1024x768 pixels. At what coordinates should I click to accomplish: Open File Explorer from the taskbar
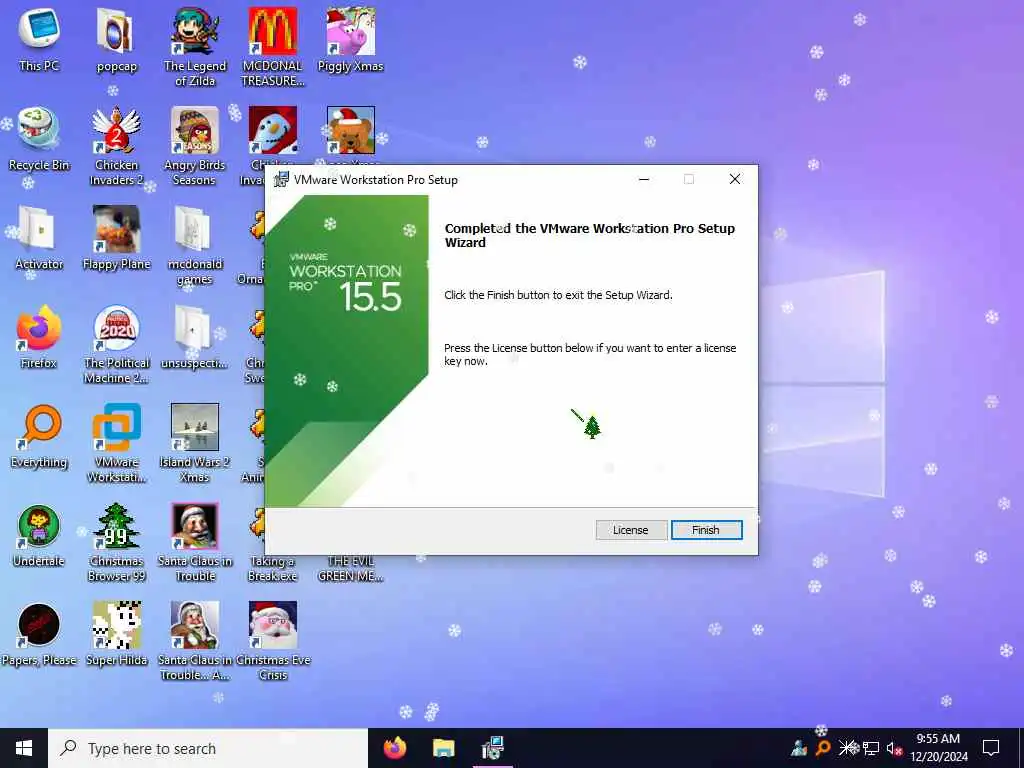443,748
